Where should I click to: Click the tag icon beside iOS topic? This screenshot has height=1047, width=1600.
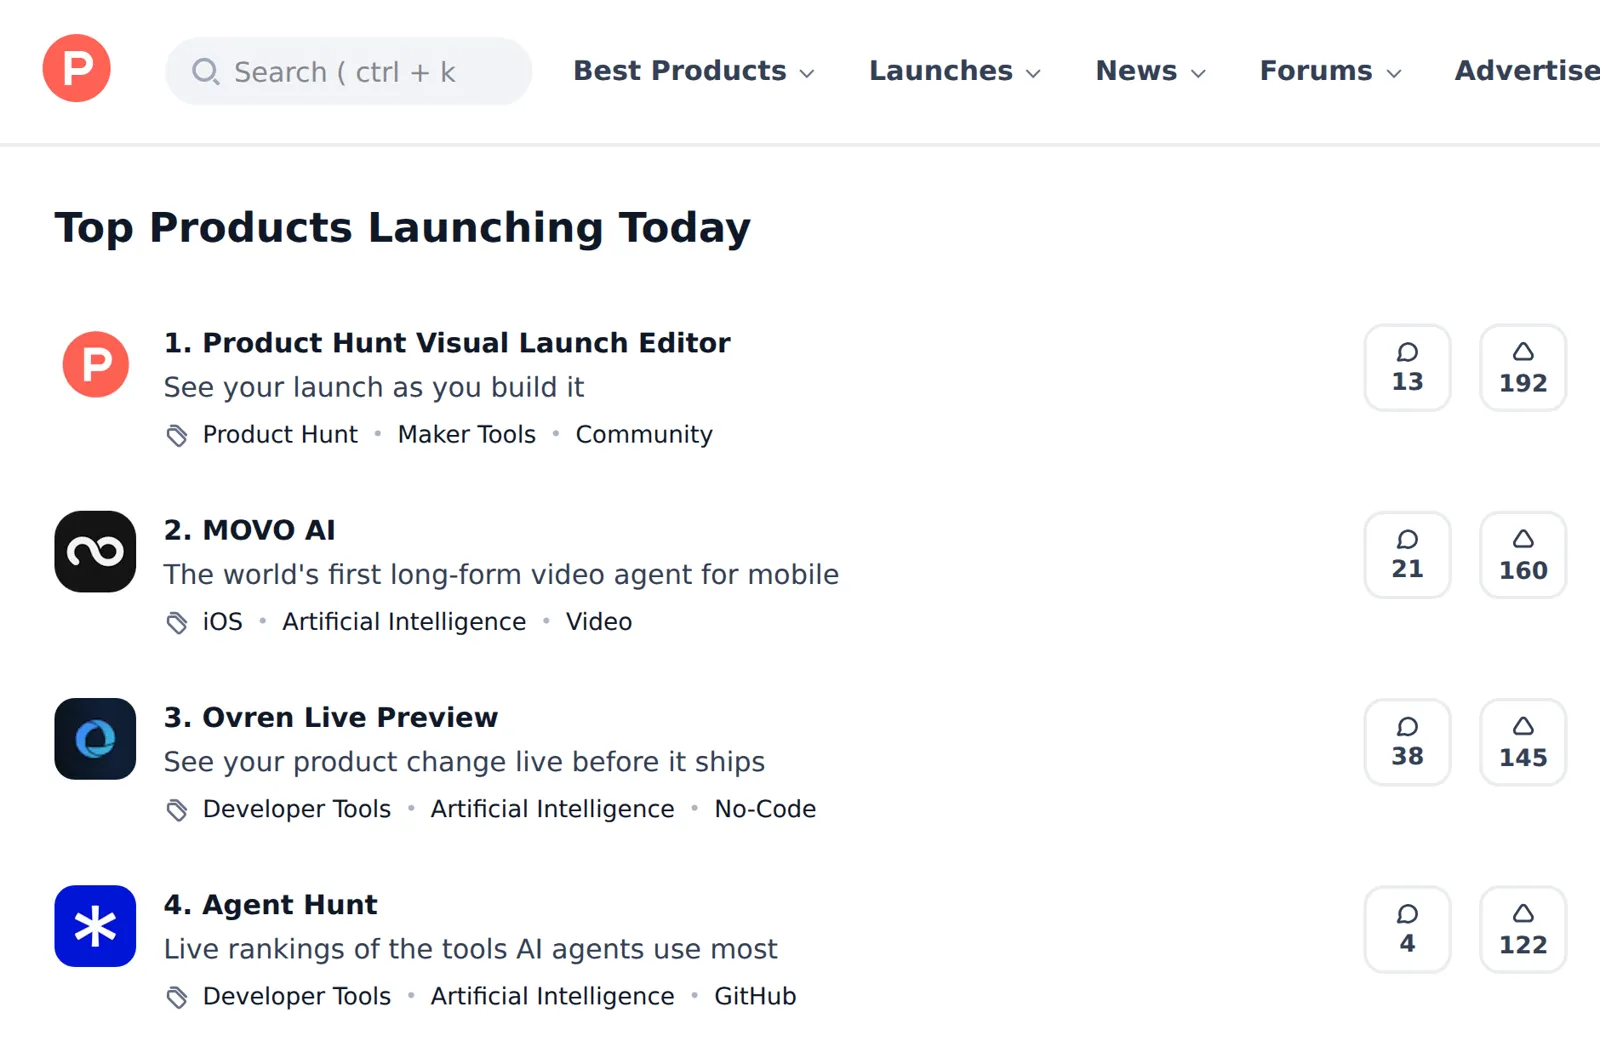176,622
